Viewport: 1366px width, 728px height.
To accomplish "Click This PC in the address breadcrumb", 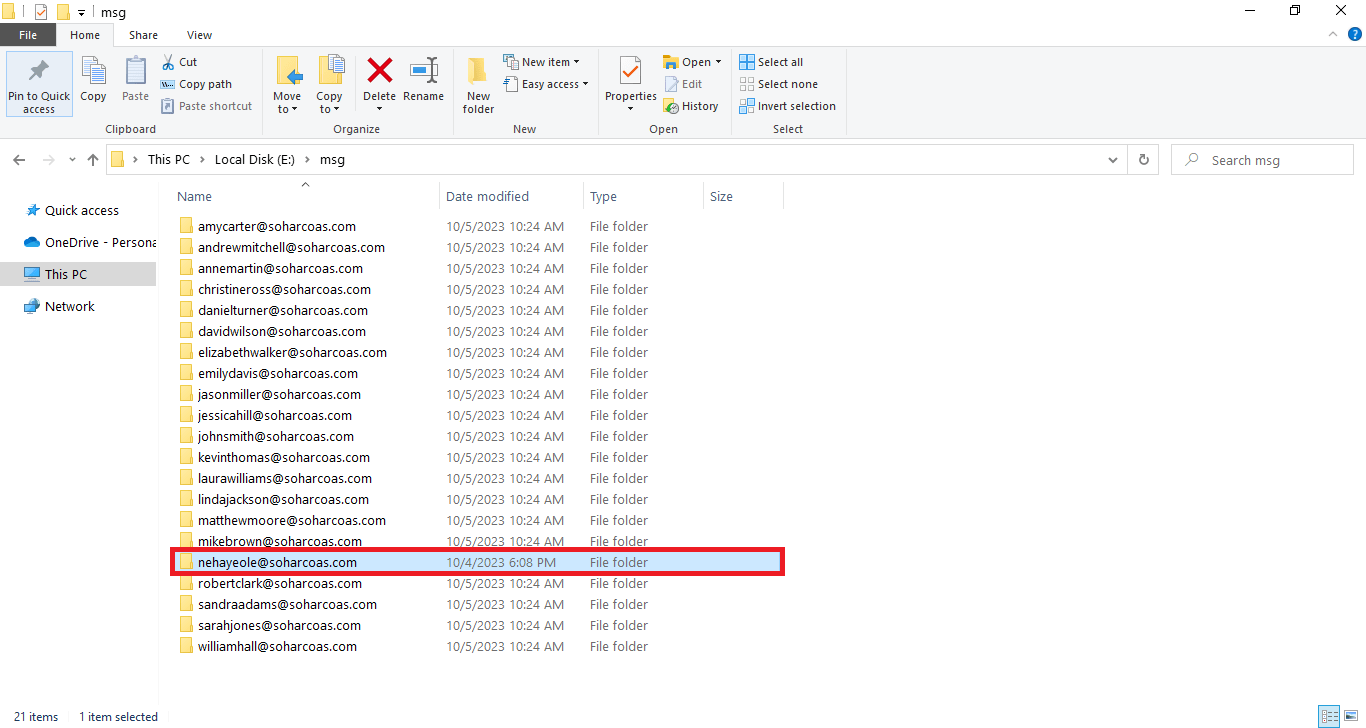I will pos(167,160).
